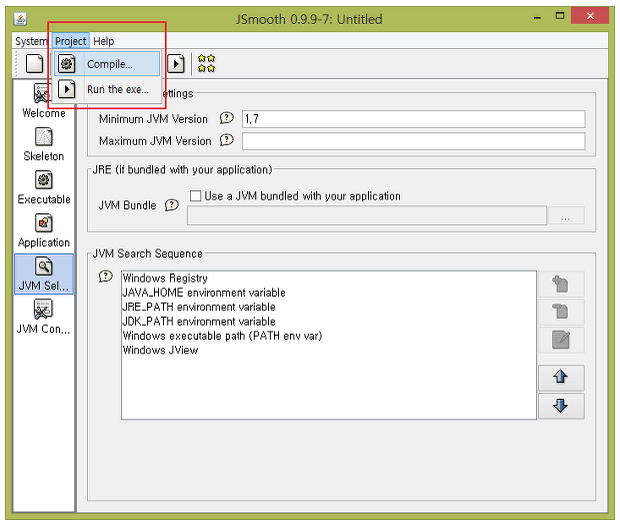Select Windows Registry in search sequence
This screenshot has height=525, width=620.
tap(329, 278)
